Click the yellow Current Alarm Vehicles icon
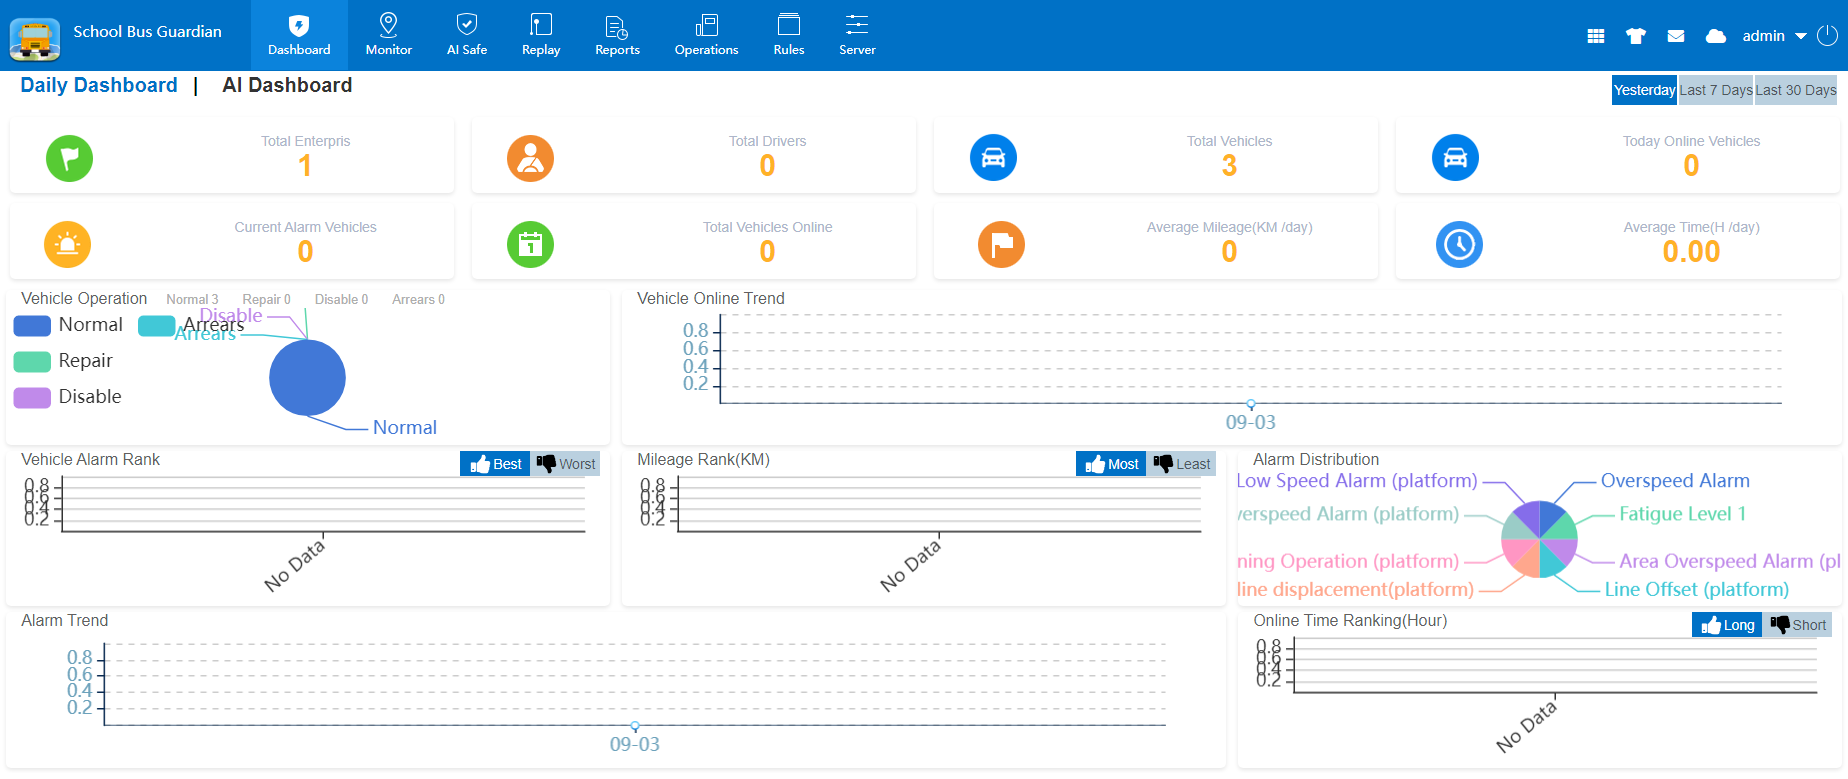The image size is (1848, 779). tap(68, 244)
